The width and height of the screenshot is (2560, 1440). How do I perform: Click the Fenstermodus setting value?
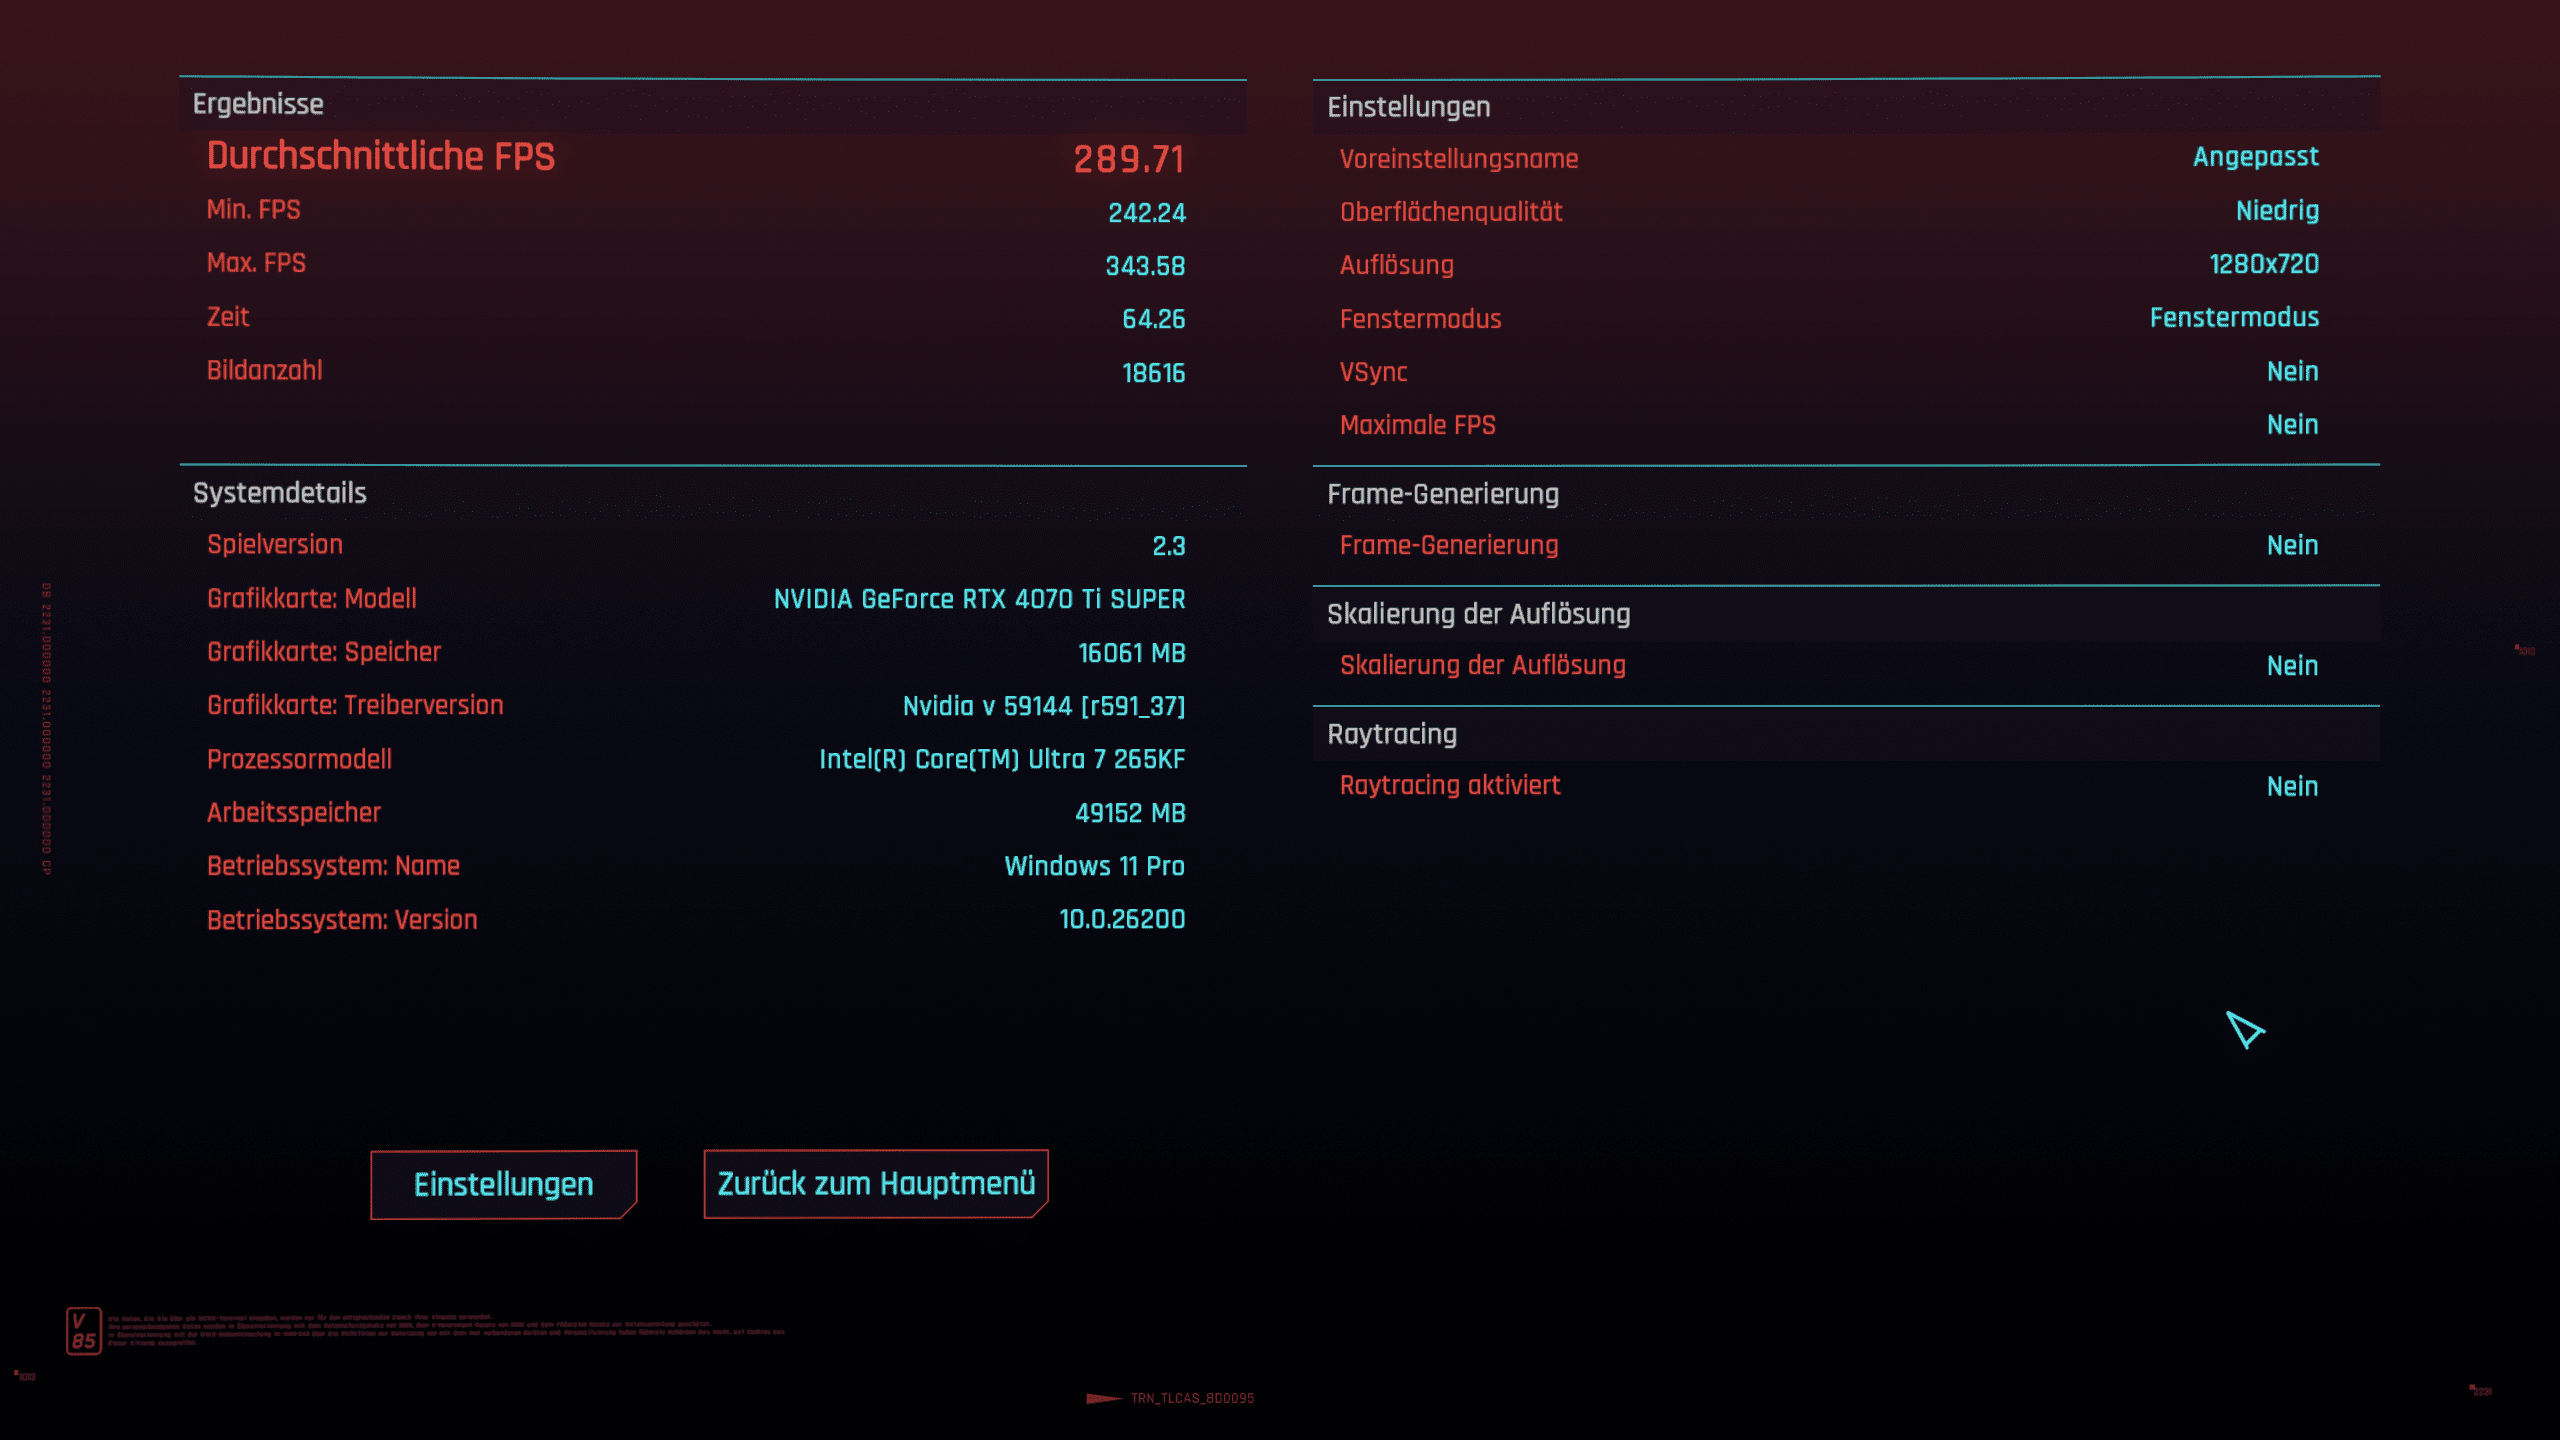pyautogui.click(x=2234, y=317)
